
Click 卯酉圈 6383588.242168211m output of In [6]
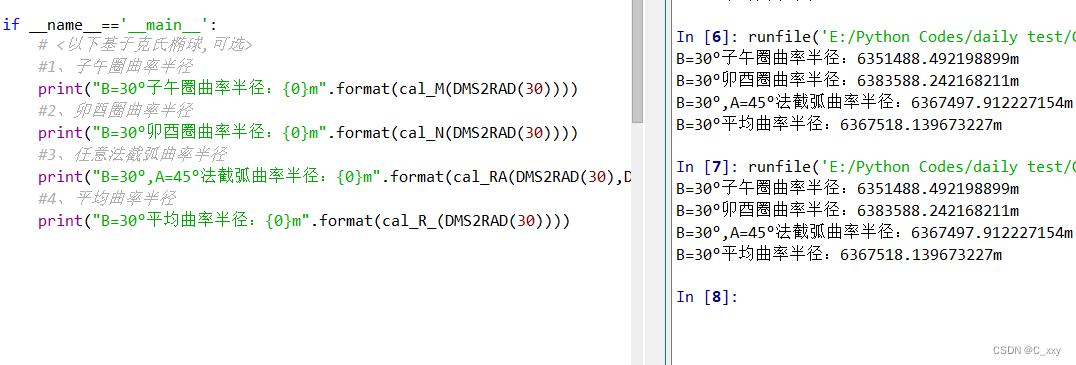pos(847,81)
